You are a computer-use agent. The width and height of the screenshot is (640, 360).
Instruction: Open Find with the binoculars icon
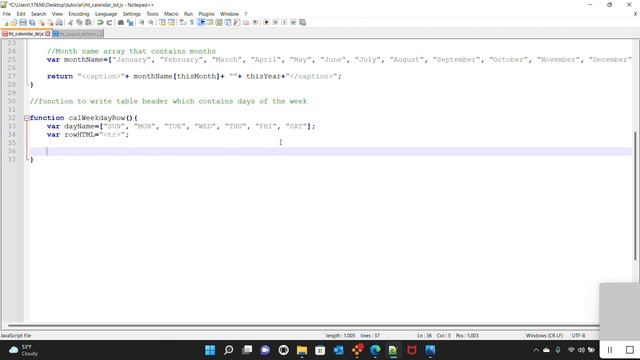click(121, 22)
